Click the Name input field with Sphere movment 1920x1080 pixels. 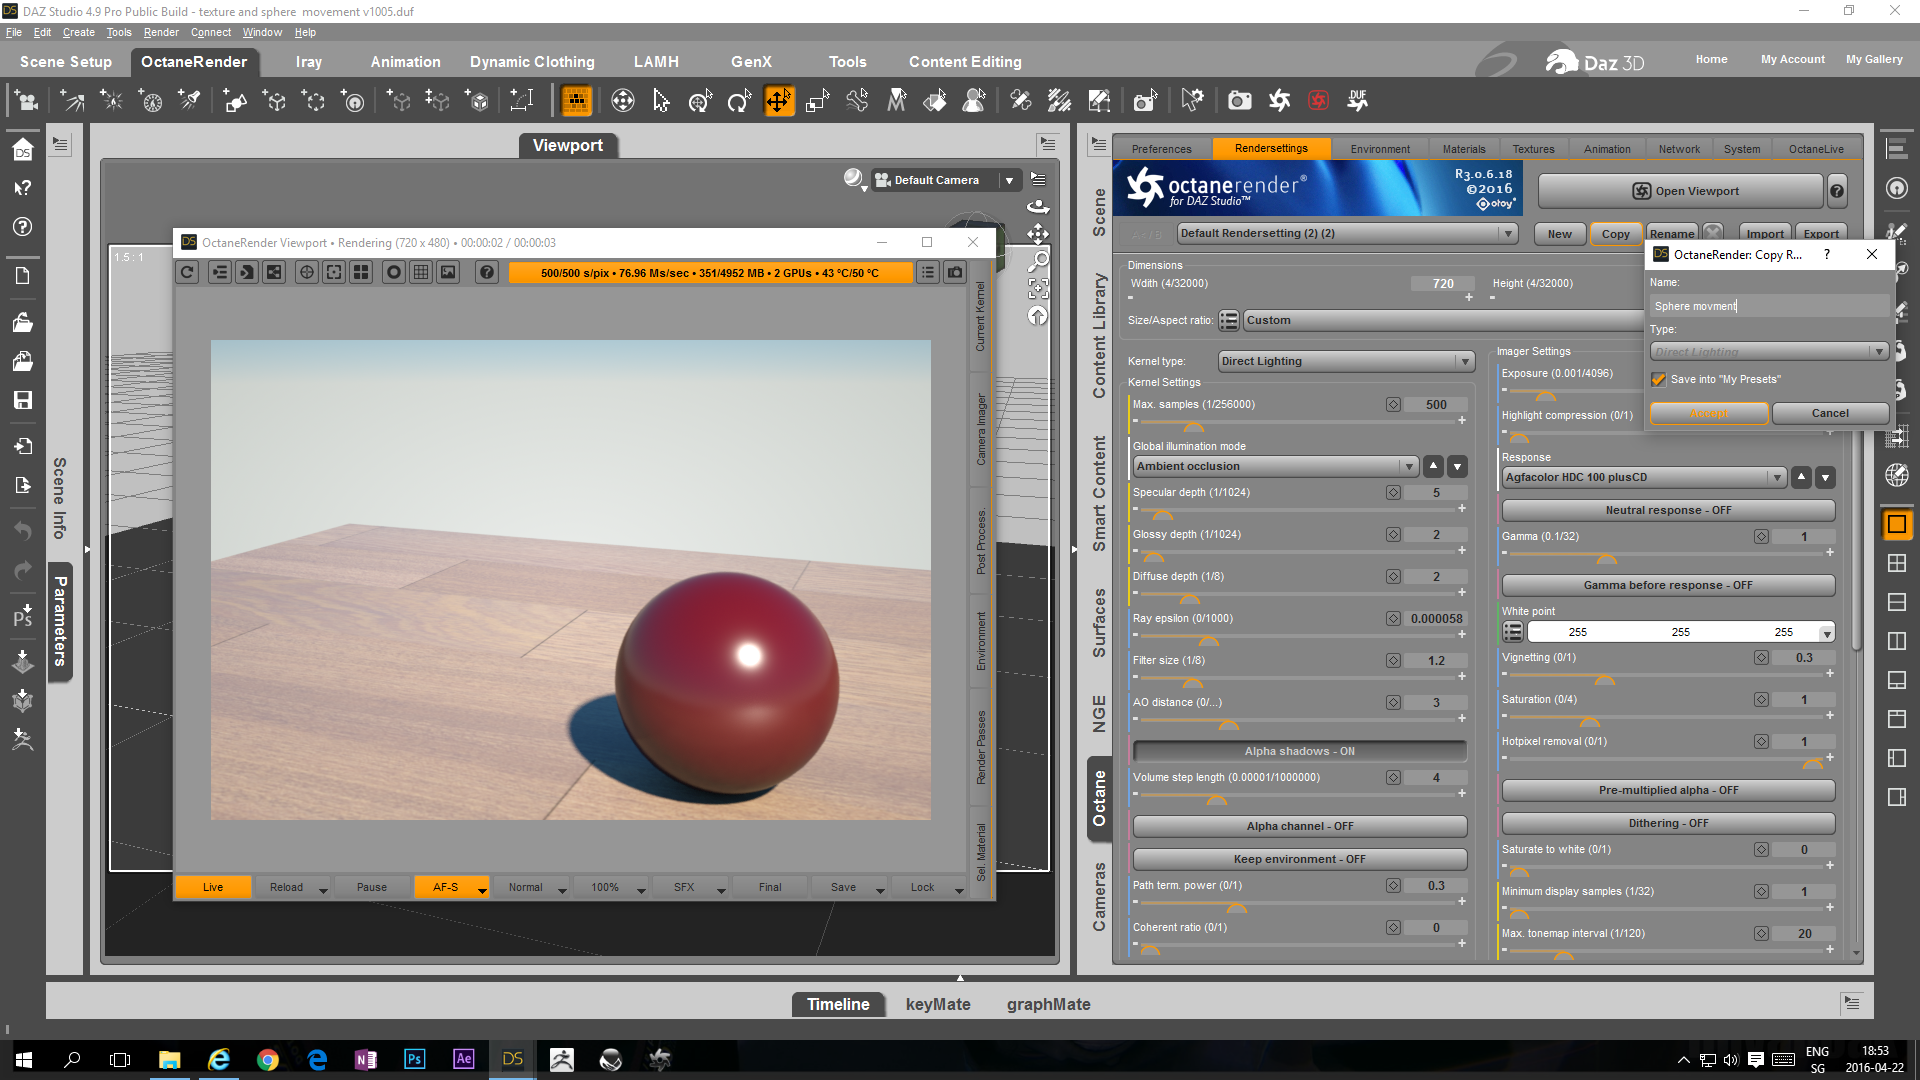[x=1767, y=306]
